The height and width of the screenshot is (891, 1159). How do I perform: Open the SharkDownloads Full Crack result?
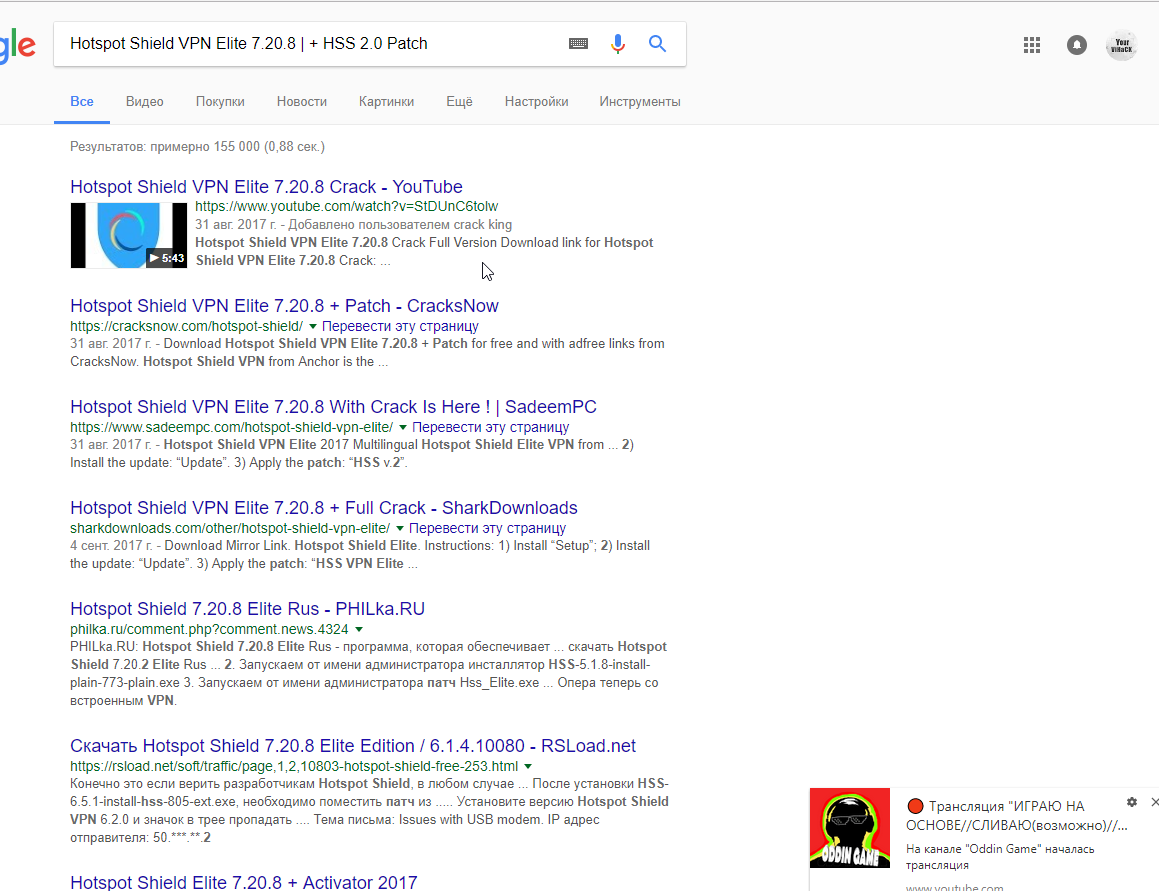pos(324,508)
